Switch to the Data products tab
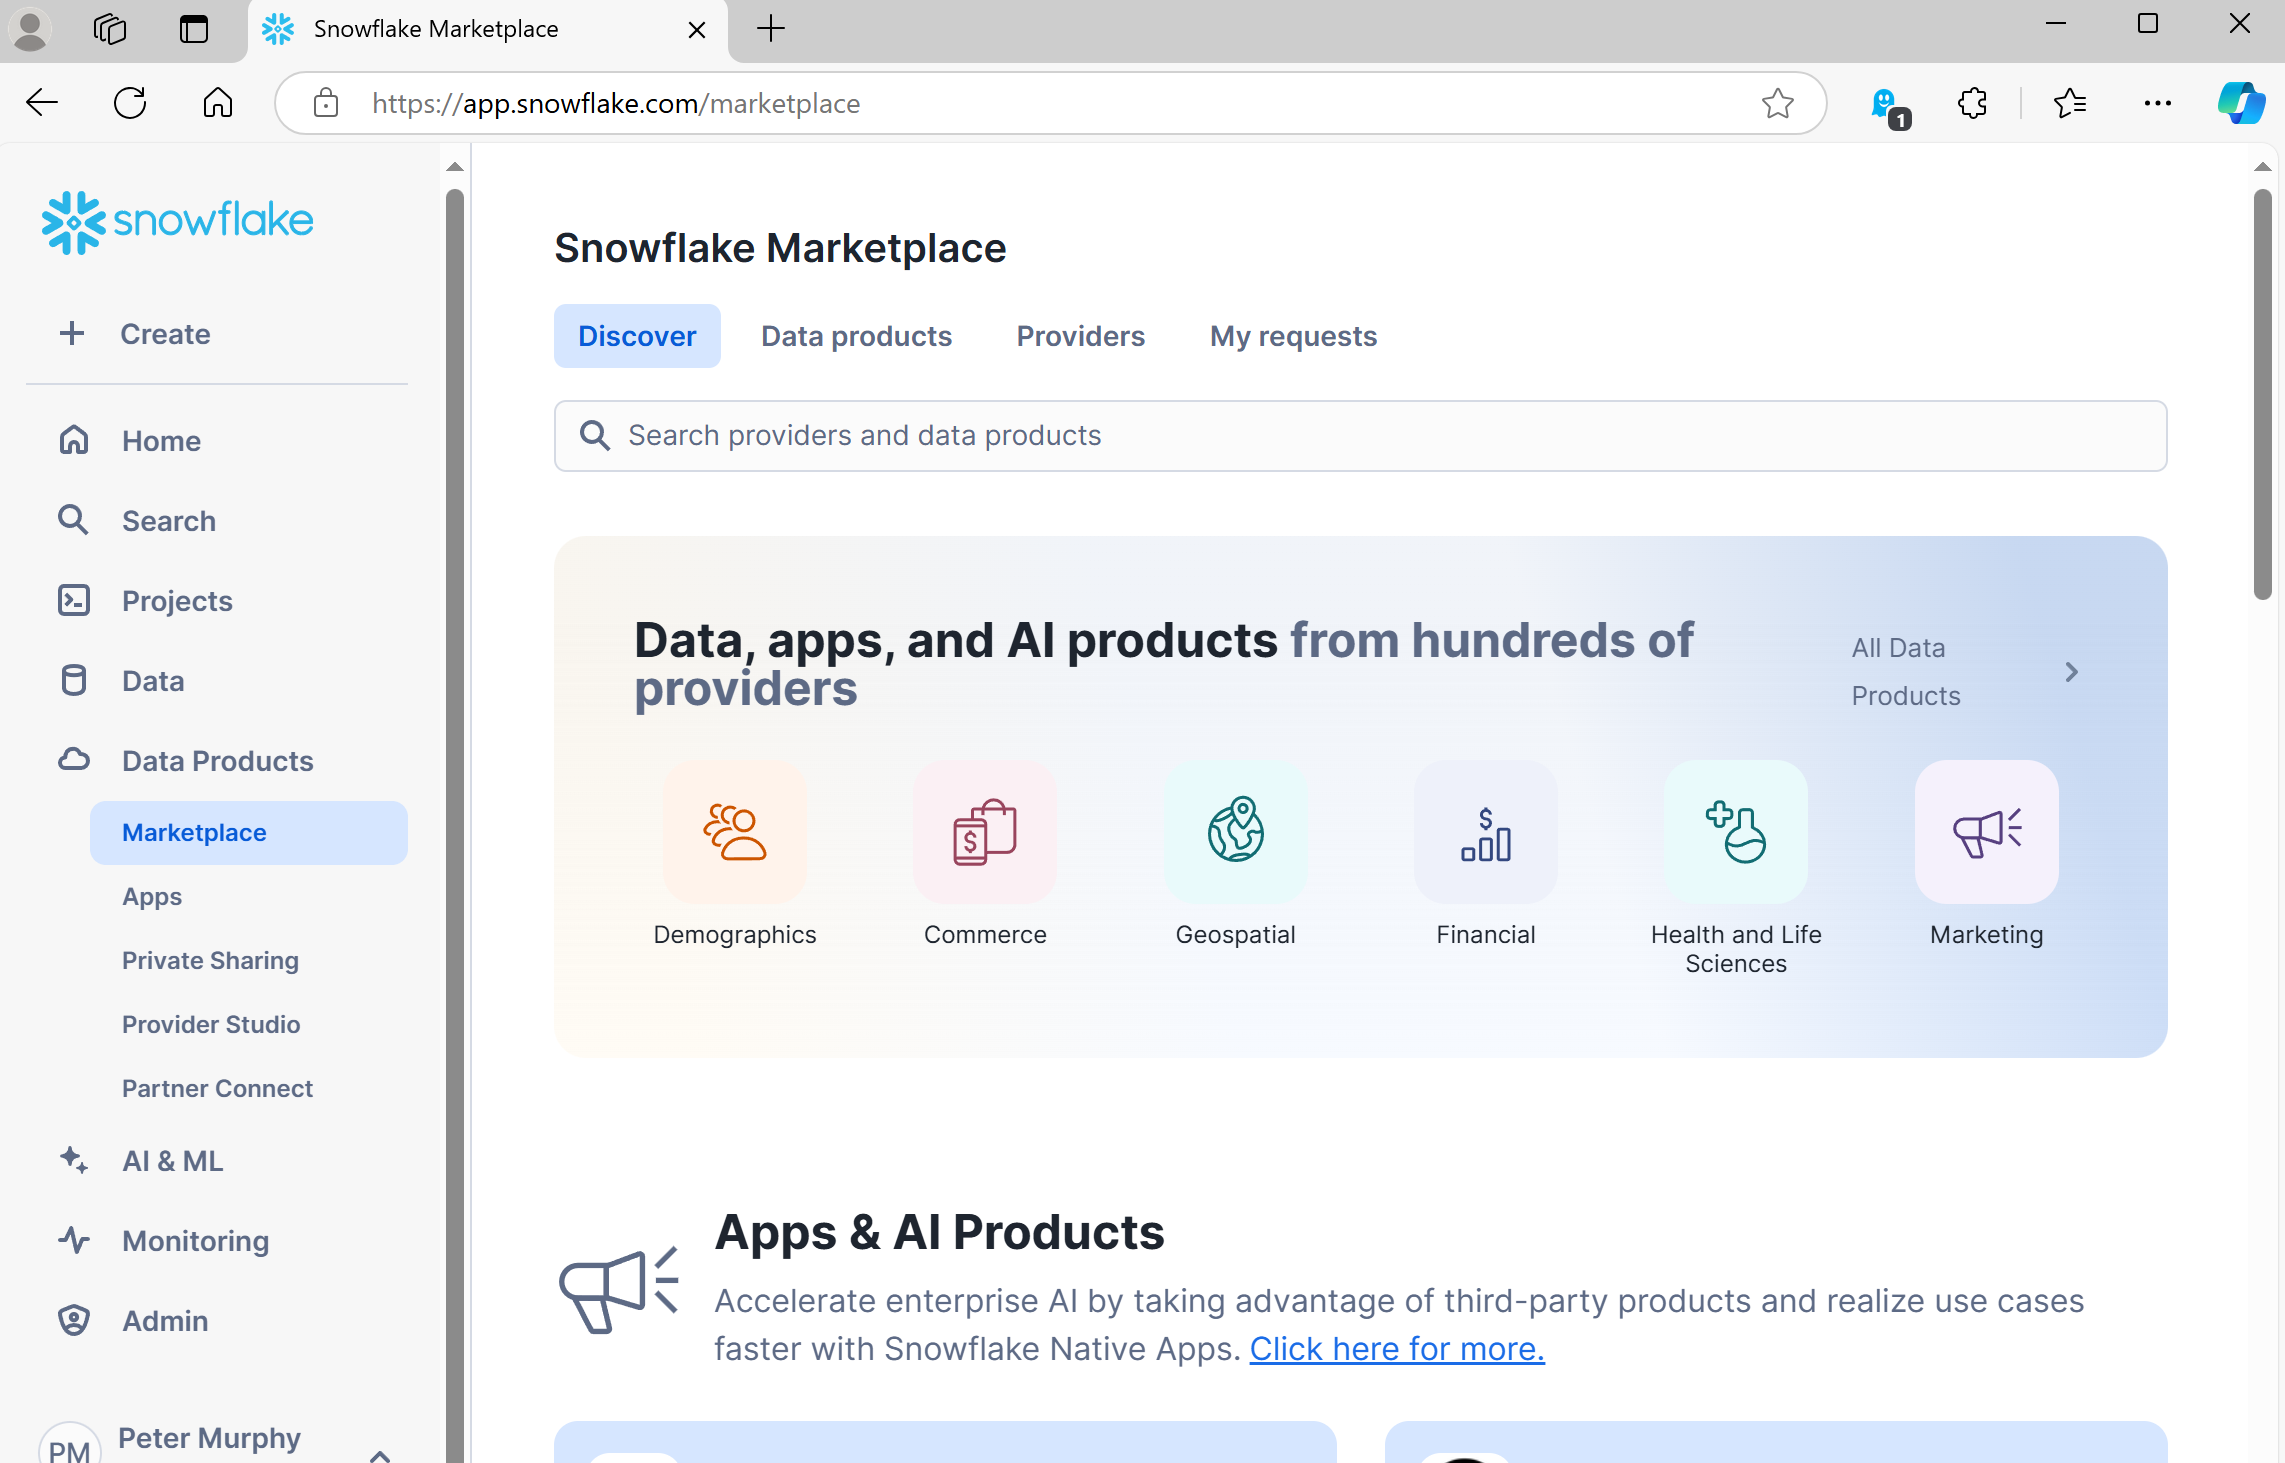The height and width of the screenshot is (1463, 2285). 856,336
